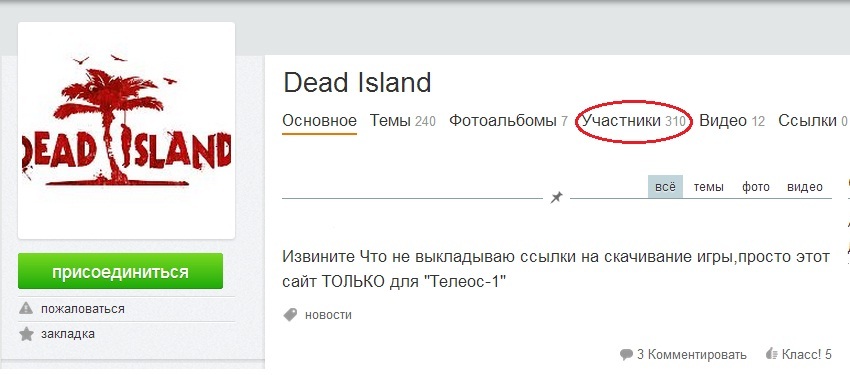Switch to the Основное tab
The image size is (850, 375).
(319, 121)
